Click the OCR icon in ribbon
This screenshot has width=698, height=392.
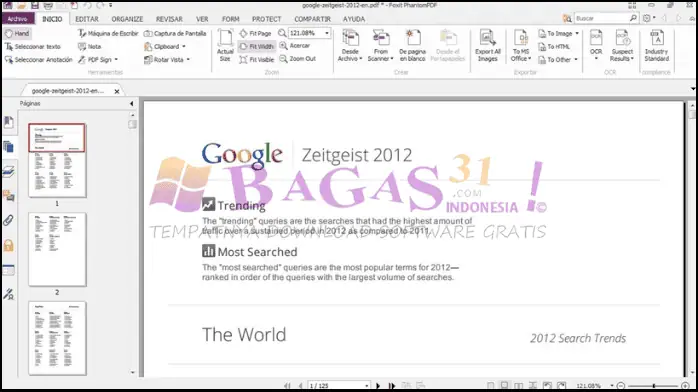coord(596,44)
